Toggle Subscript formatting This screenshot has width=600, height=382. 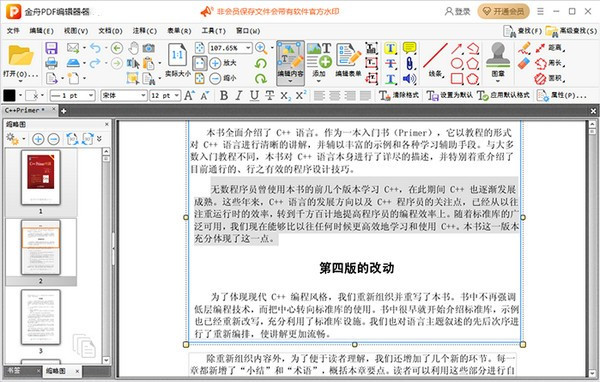coord(285,96)
